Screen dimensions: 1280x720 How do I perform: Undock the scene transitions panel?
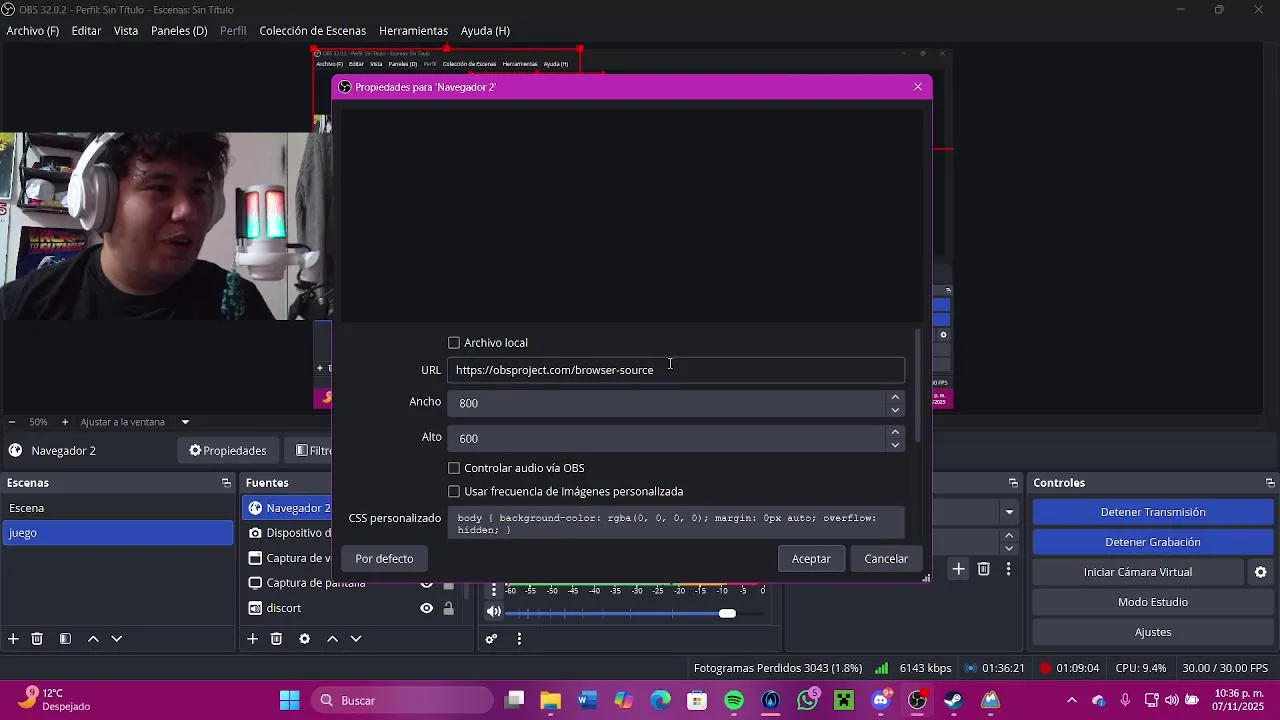point(1013,483)
